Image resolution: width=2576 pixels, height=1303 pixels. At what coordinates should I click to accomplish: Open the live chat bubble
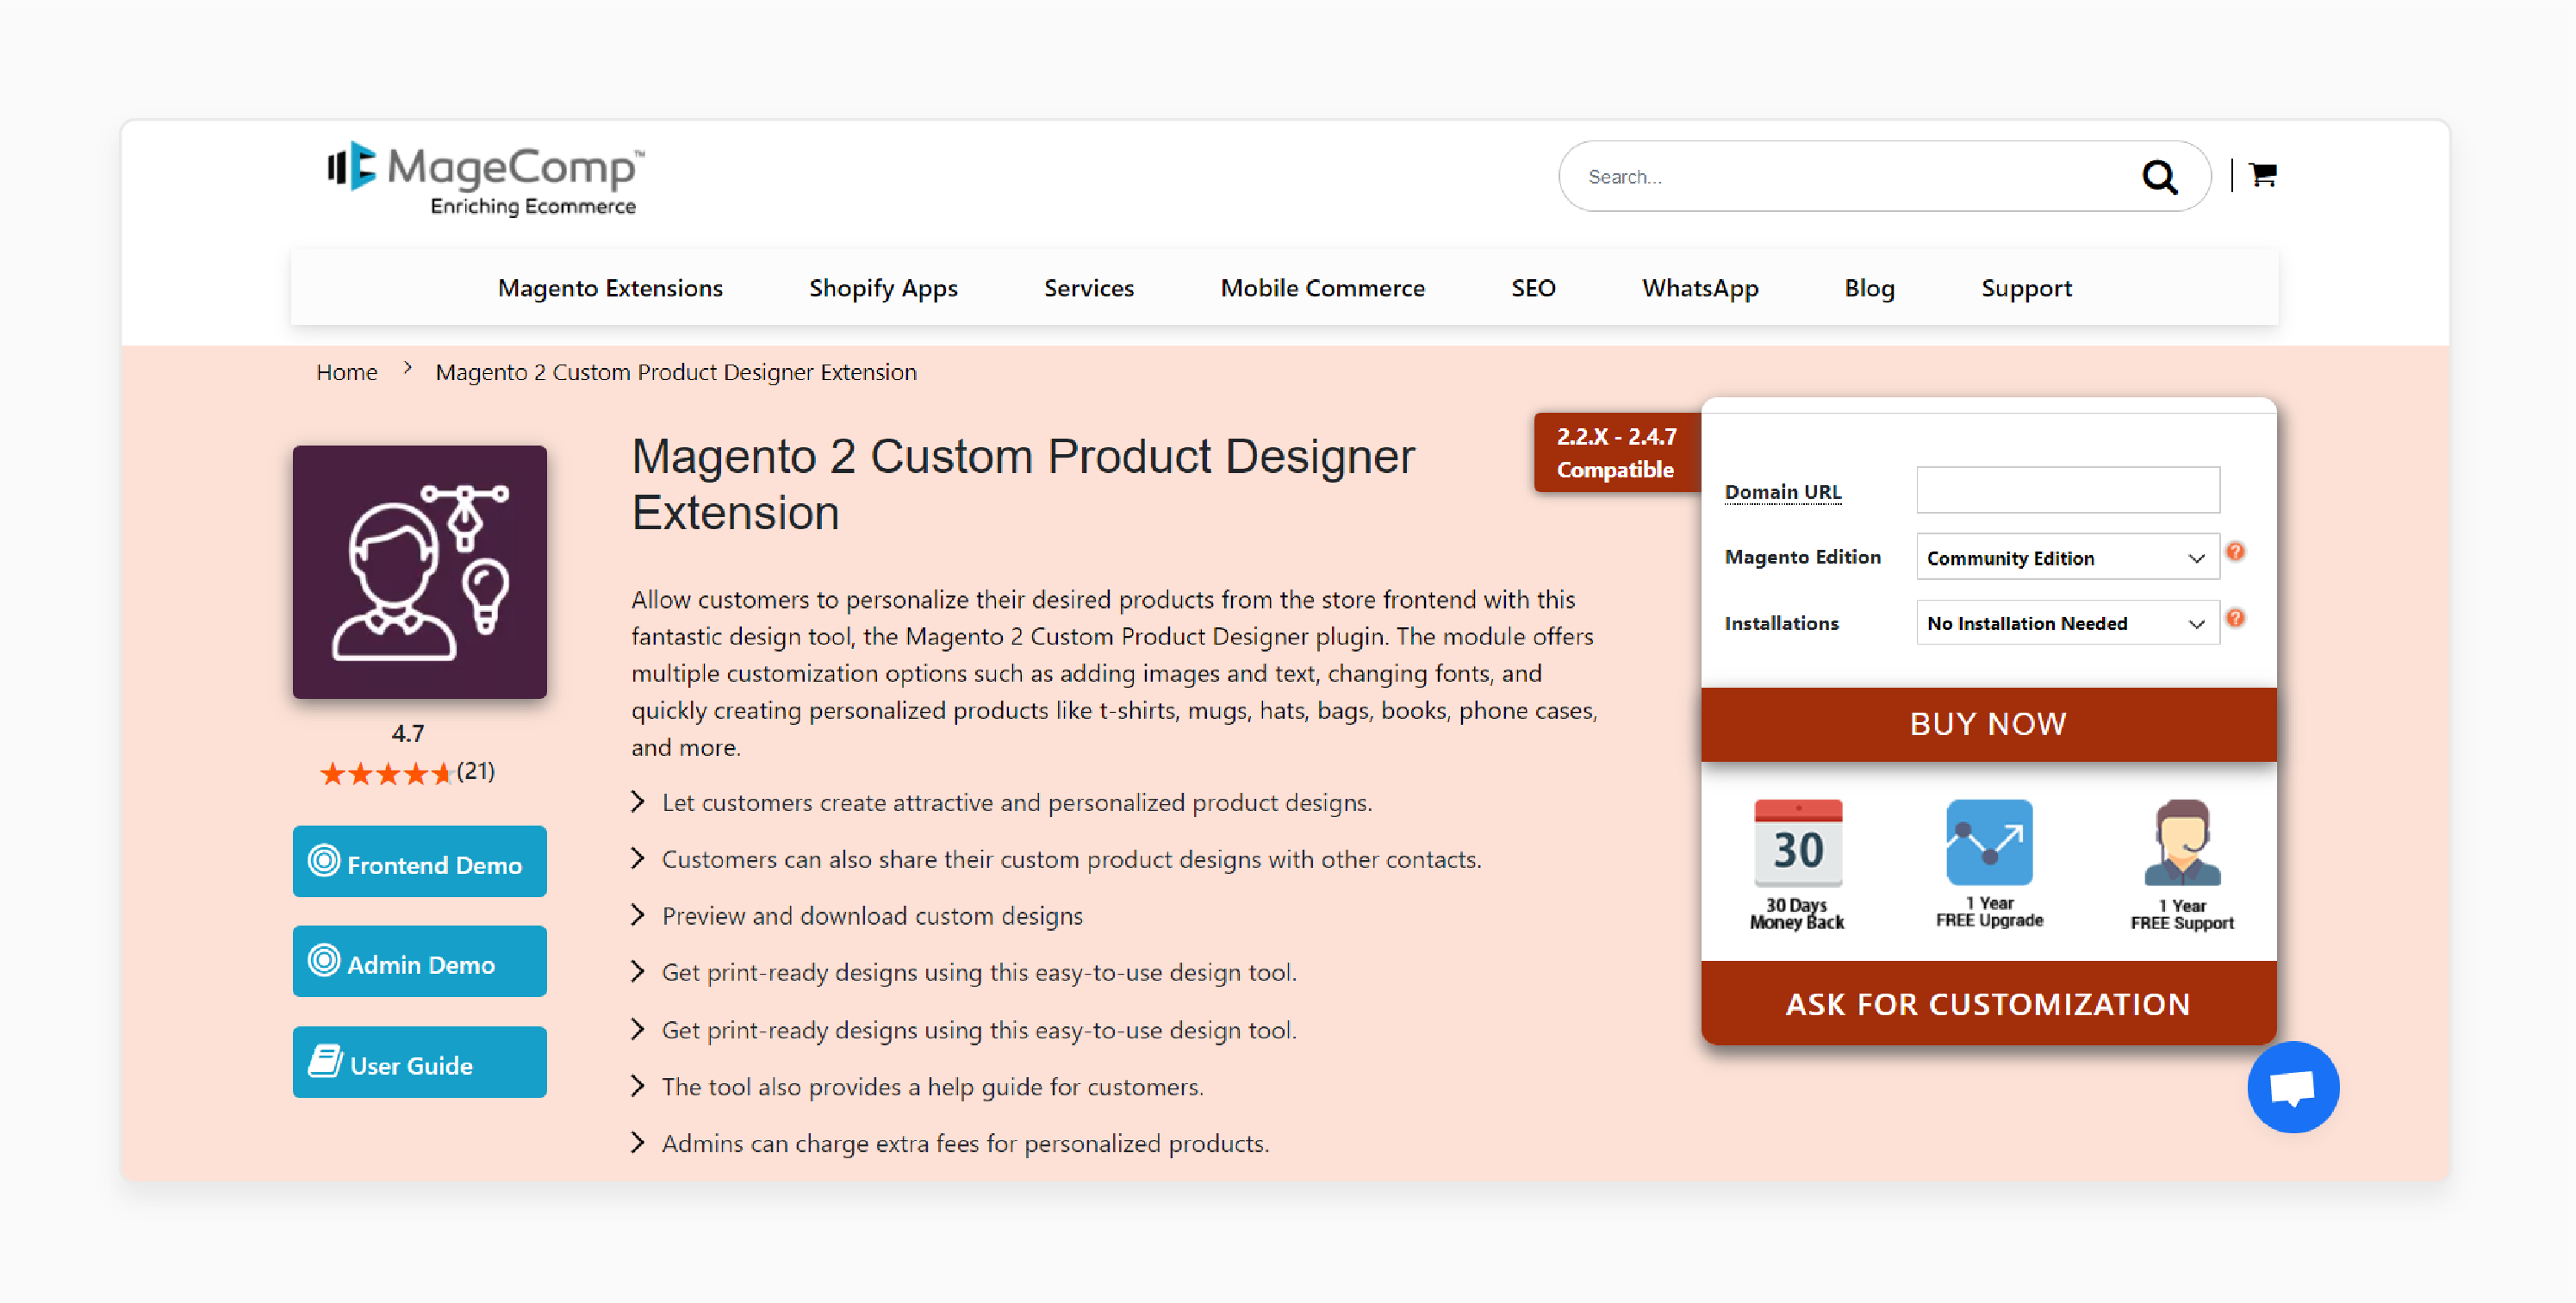pos(2292,1087)
